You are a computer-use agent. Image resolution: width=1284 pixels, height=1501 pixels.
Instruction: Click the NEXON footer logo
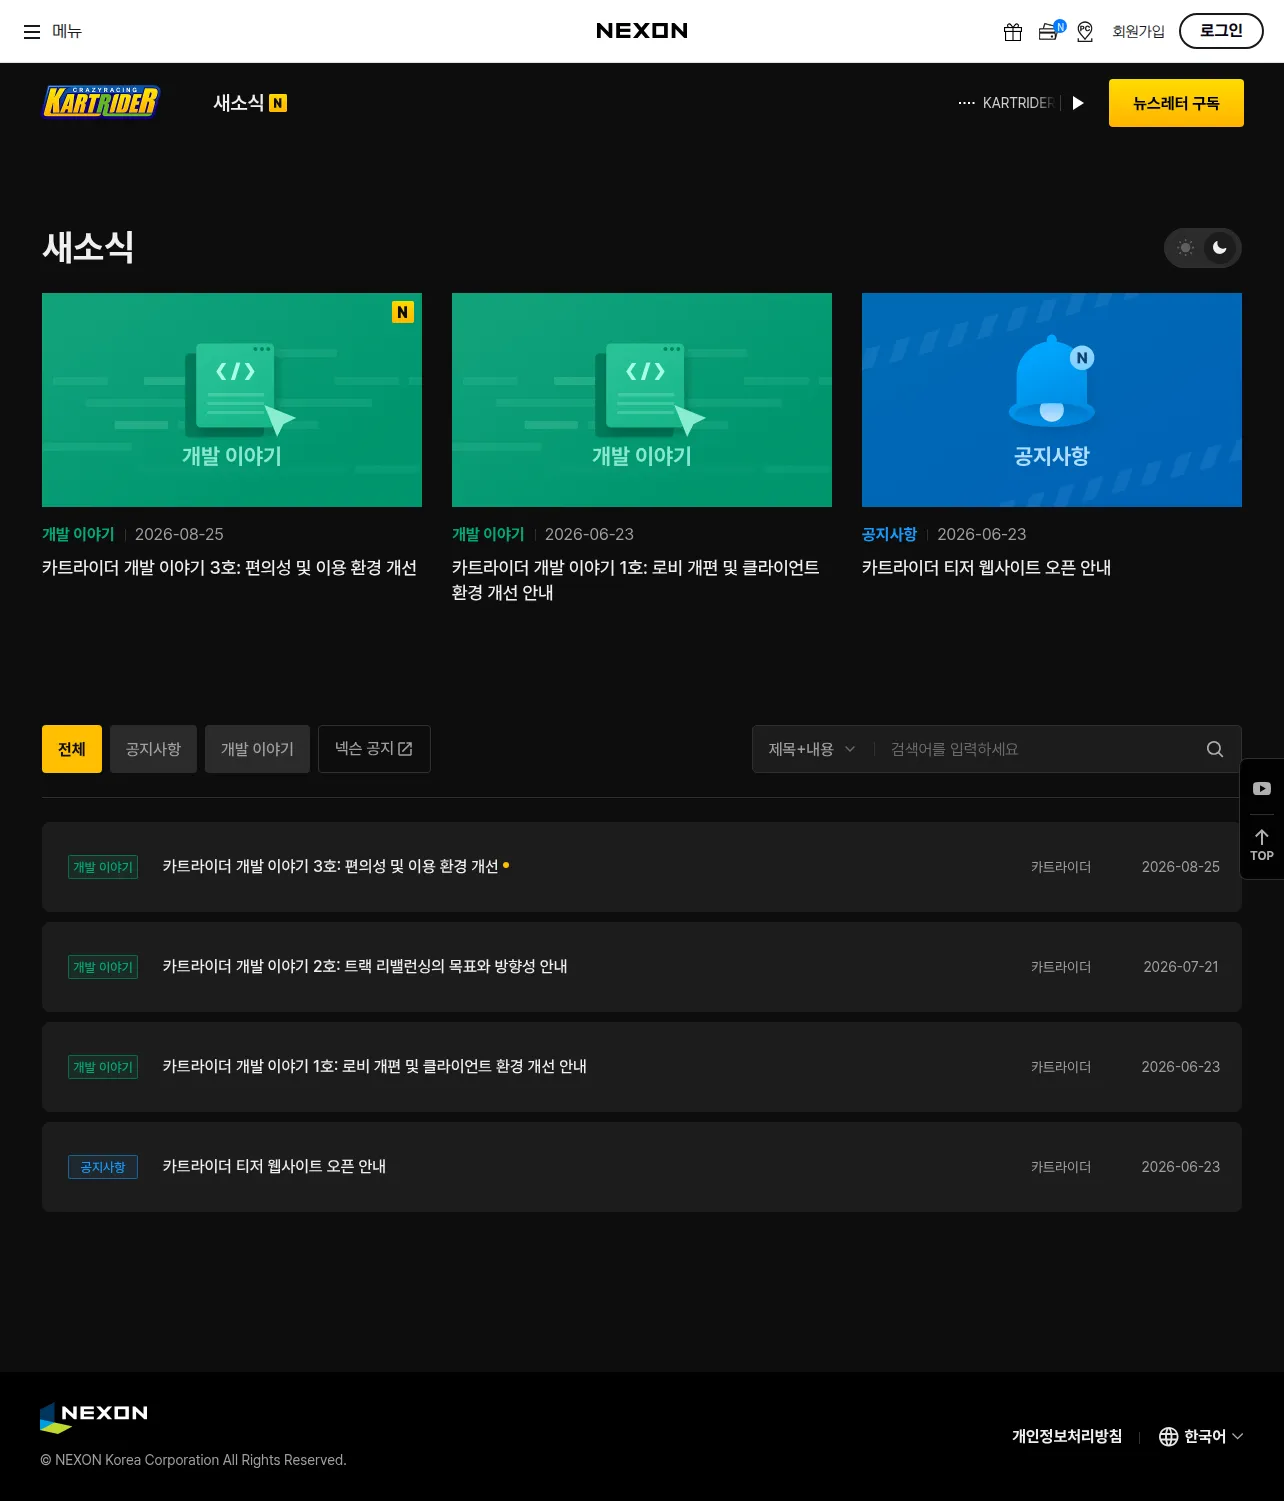(94, 1416)
